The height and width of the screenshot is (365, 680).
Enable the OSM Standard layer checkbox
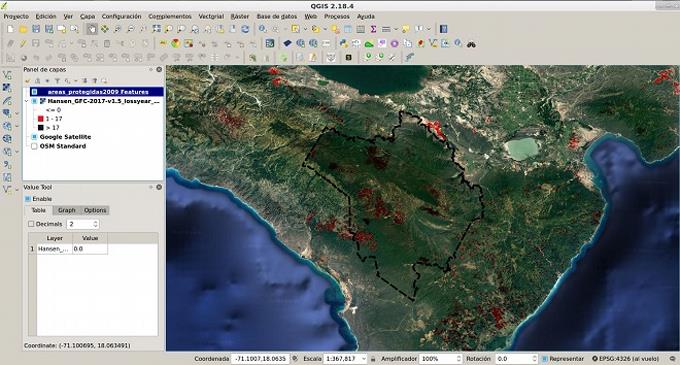pos(34,146)
